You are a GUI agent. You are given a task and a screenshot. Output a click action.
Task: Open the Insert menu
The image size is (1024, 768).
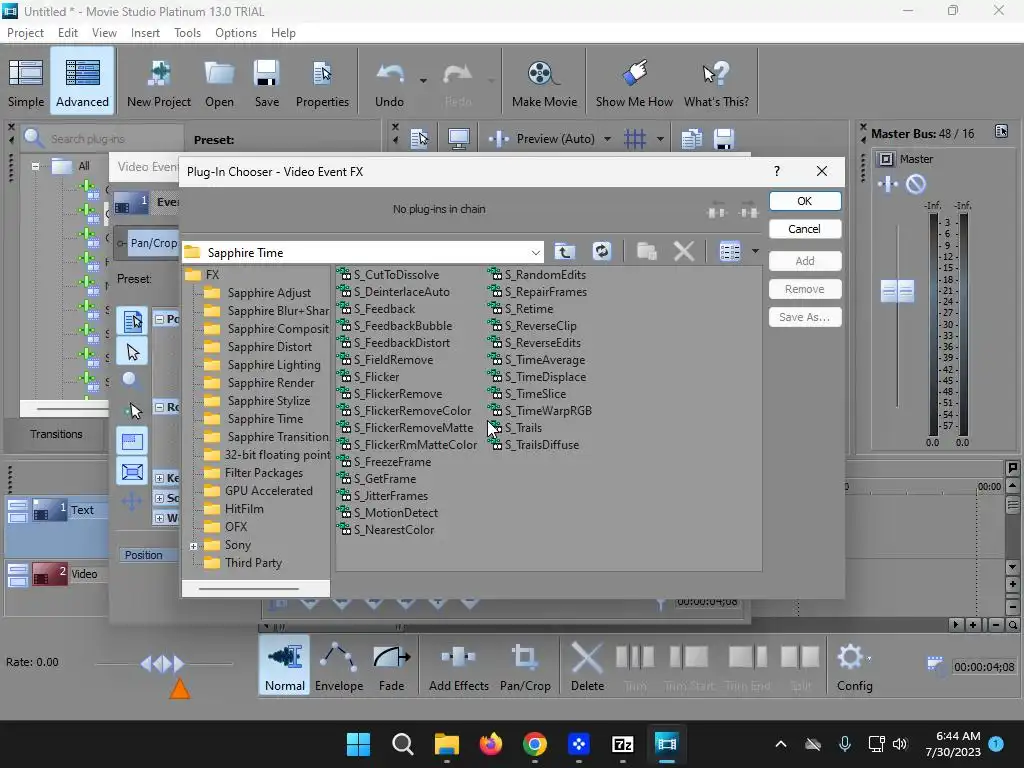pyautogui.click(x=145, y=33)
